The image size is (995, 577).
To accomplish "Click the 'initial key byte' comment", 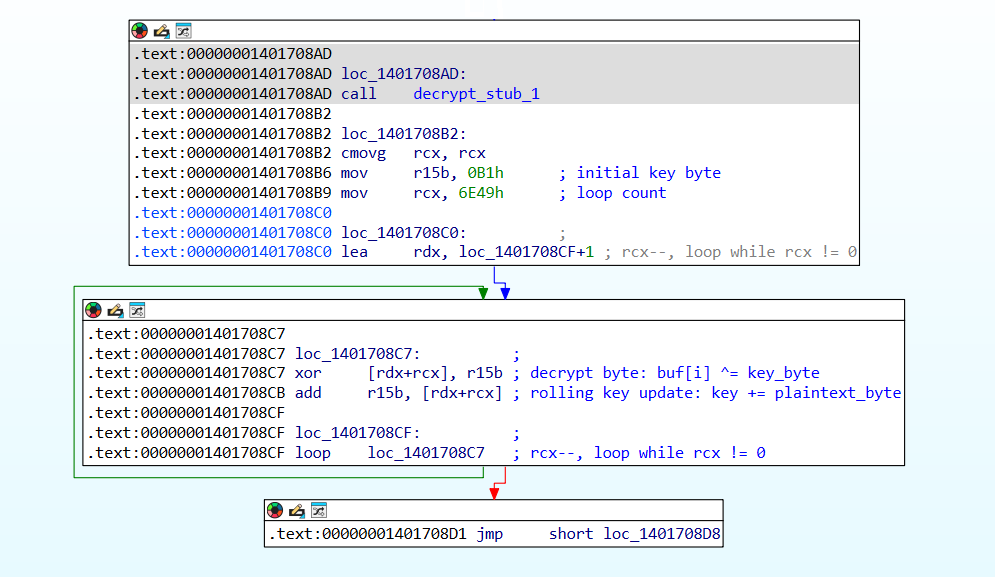I will pos(640,173).
